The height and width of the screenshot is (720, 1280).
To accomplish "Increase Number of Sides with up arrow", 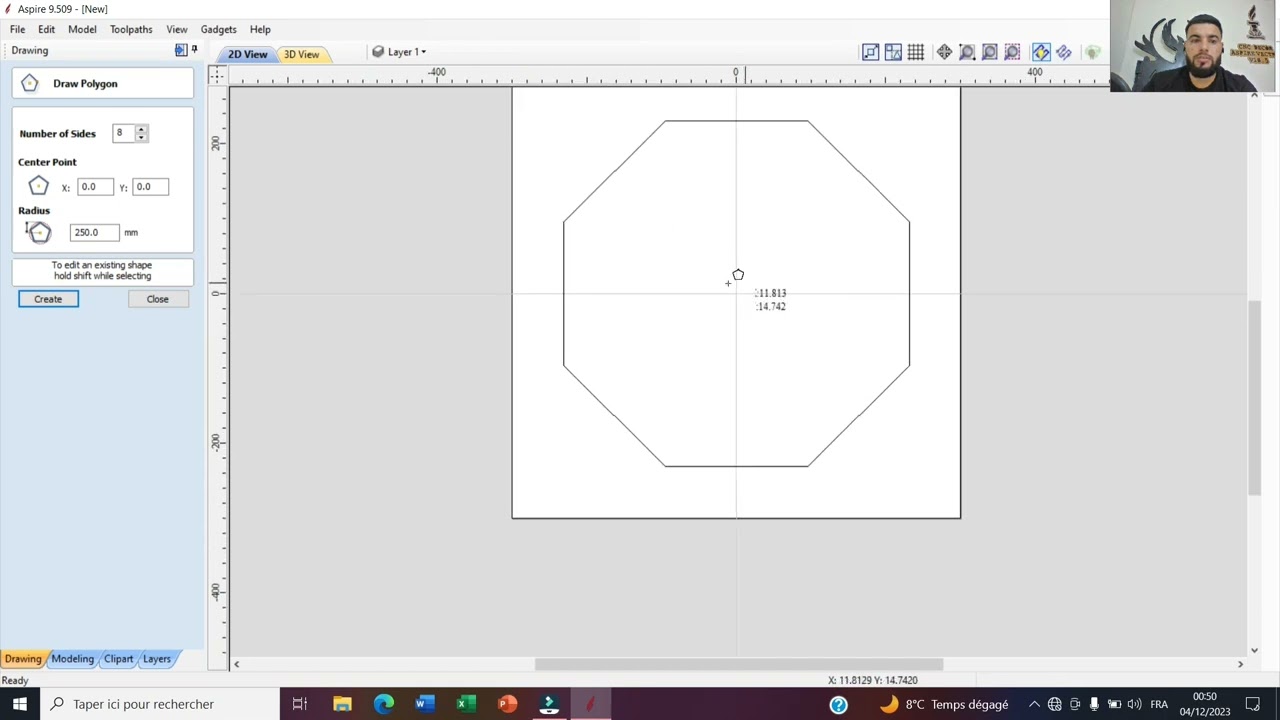I will [x=141, y=129].
